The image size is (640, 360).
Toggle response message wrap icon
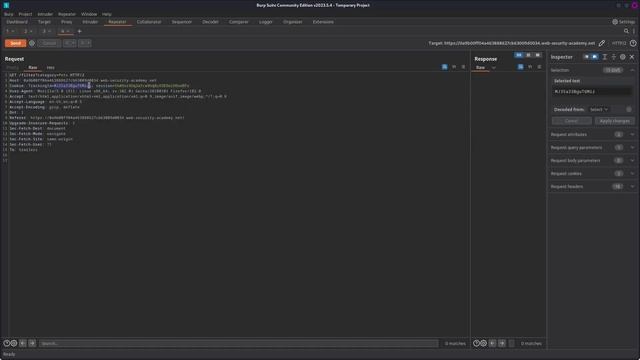tap(520, 67)
